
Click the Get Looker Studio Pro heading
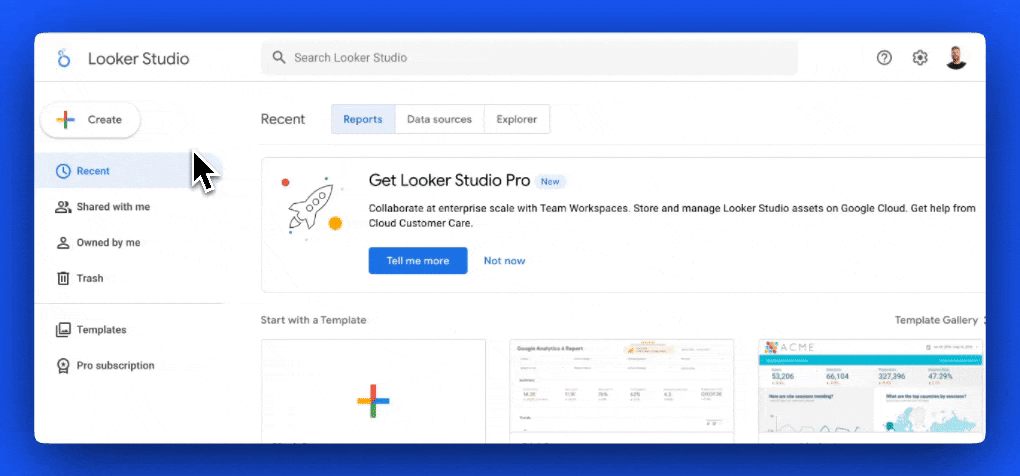450,181
